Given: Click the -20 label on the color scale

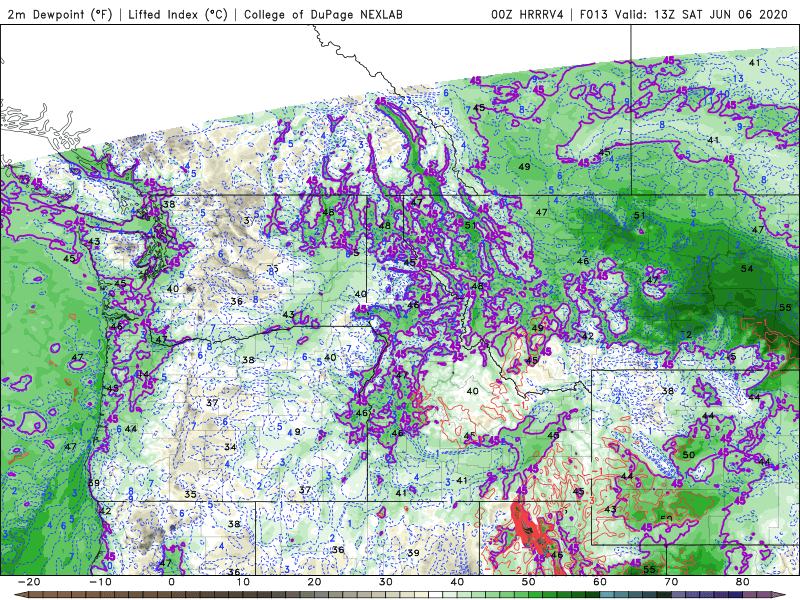Looking at the screenshot, I should click(x=29, y=582).
